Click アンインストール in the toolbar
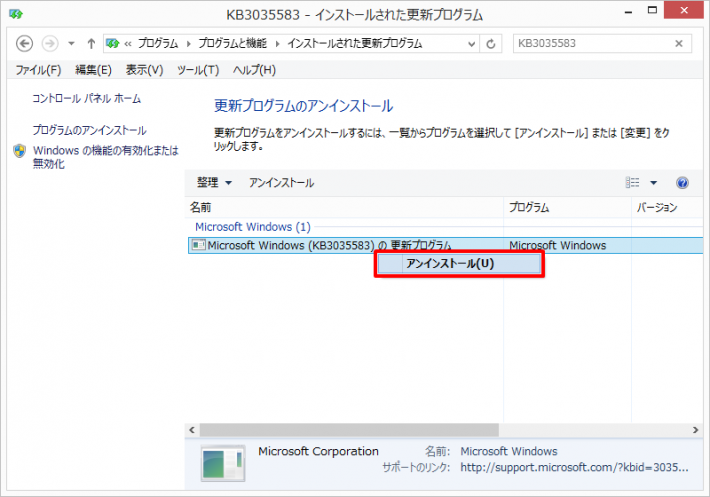 coord(281,182)
